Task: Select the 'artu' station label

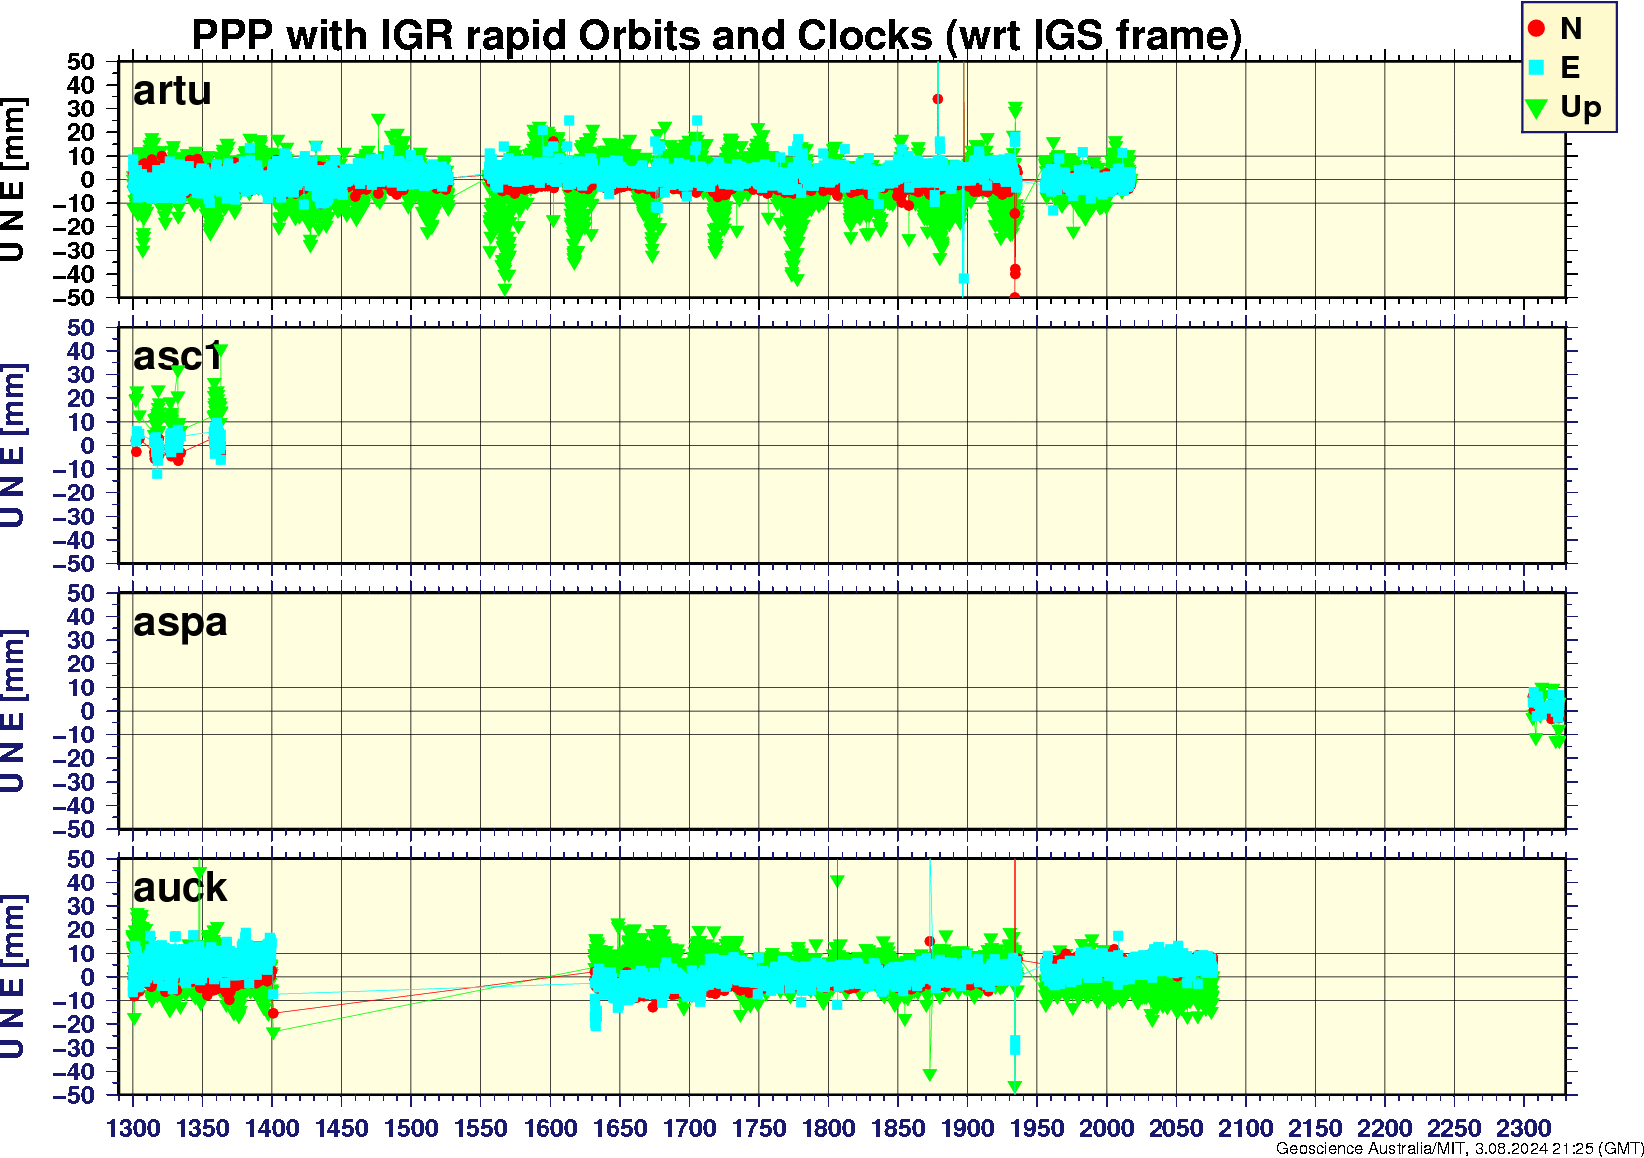Action: [172, 91]
